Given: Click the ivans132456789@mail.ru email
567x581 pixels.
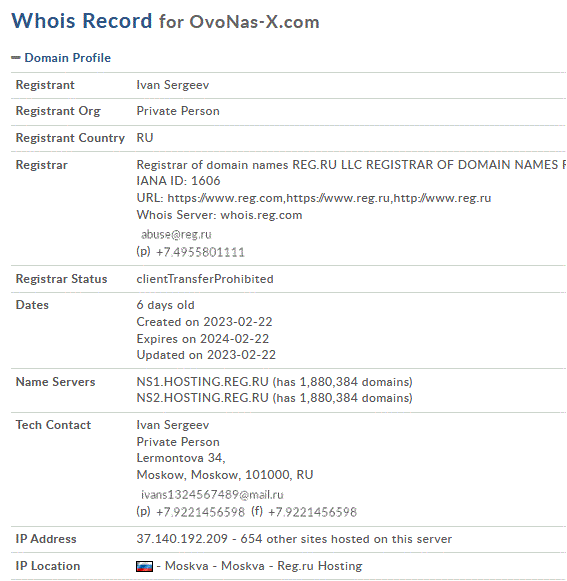Looking at the screenshot, I should 212,495.
